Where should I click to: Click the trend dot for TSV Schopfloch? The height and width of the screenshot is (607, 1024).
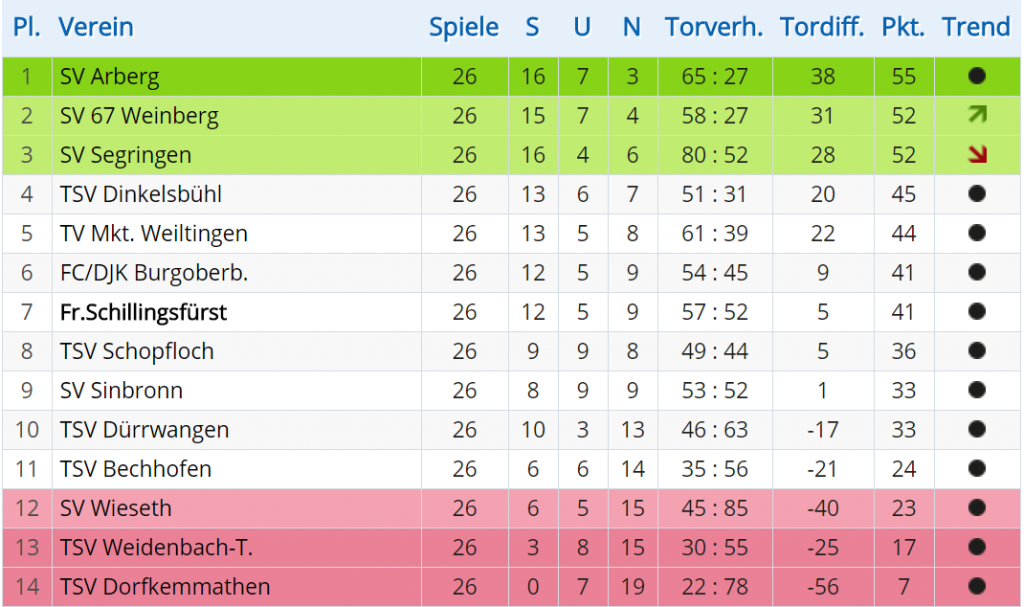click(x=977, y=350)
